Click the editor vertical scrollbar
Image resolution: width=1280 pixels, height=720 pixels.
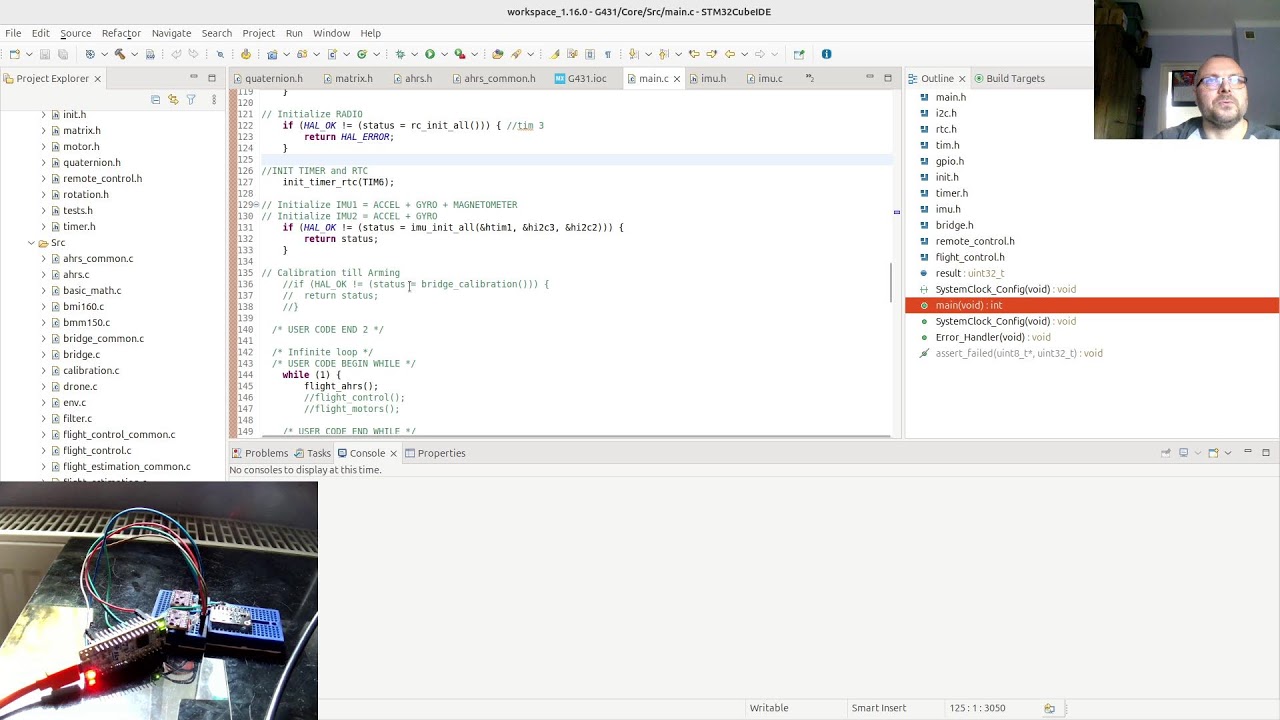(x=890, y=283)
